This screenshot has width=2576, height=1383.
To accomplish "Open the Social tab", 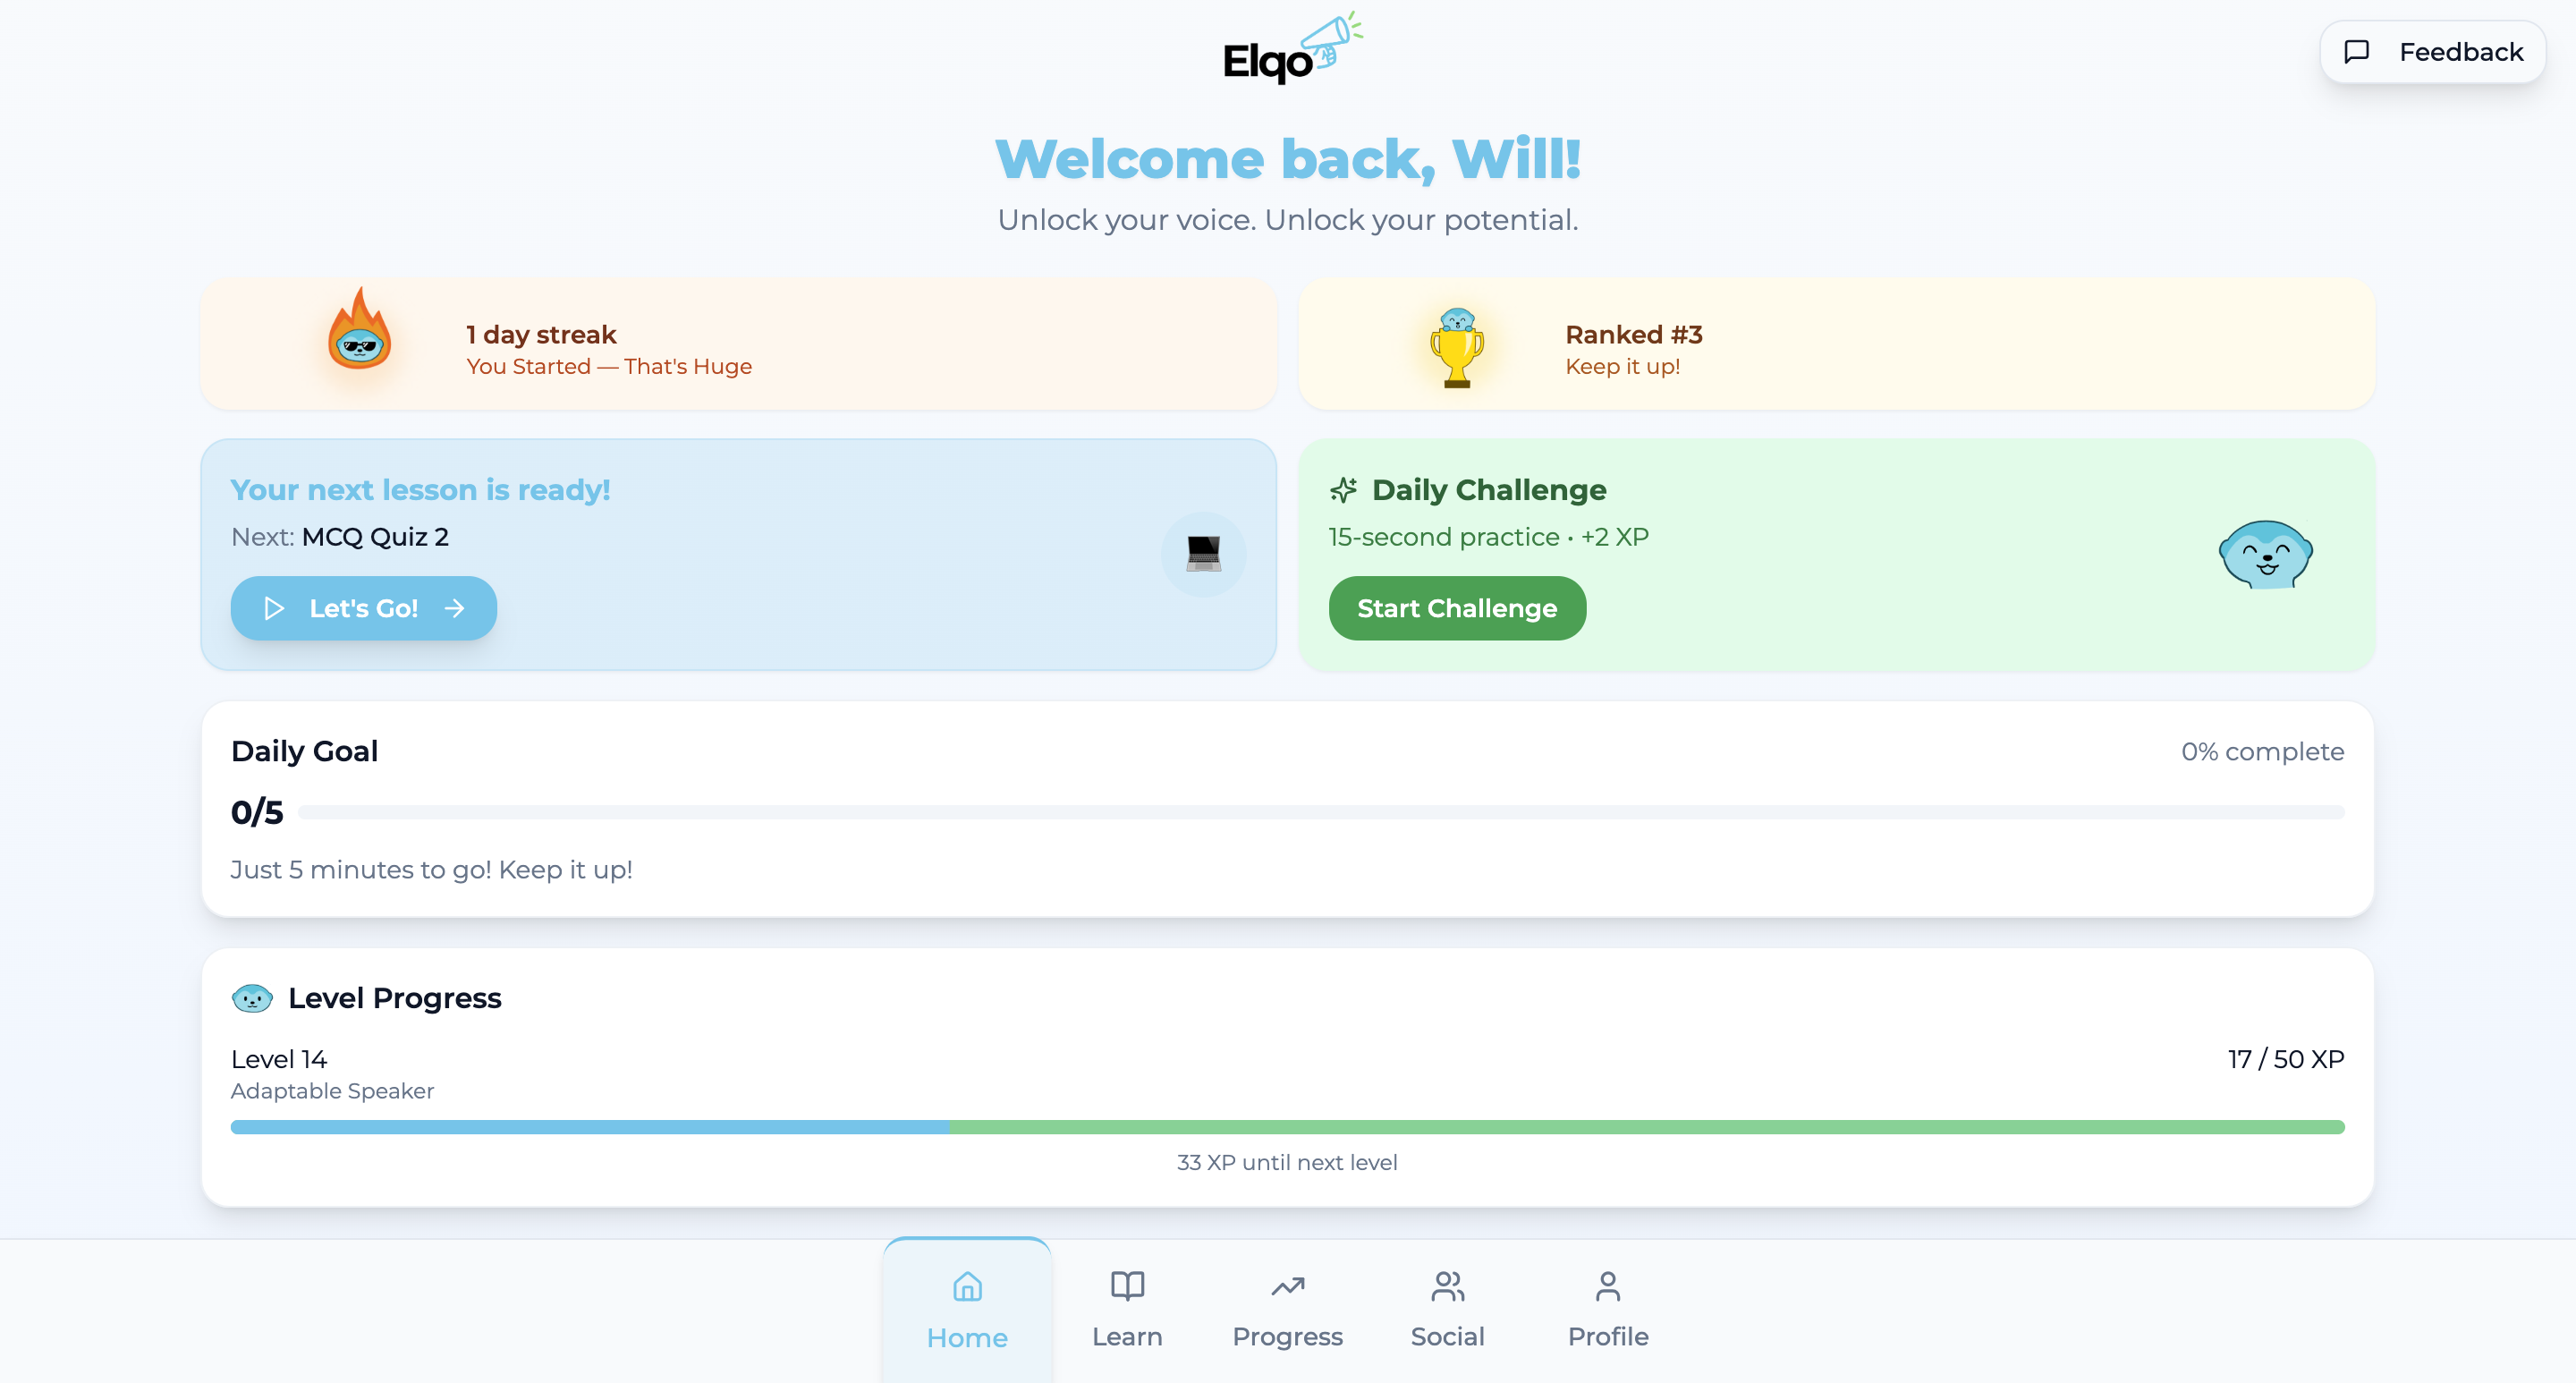I will (x=1447, y=1310).
